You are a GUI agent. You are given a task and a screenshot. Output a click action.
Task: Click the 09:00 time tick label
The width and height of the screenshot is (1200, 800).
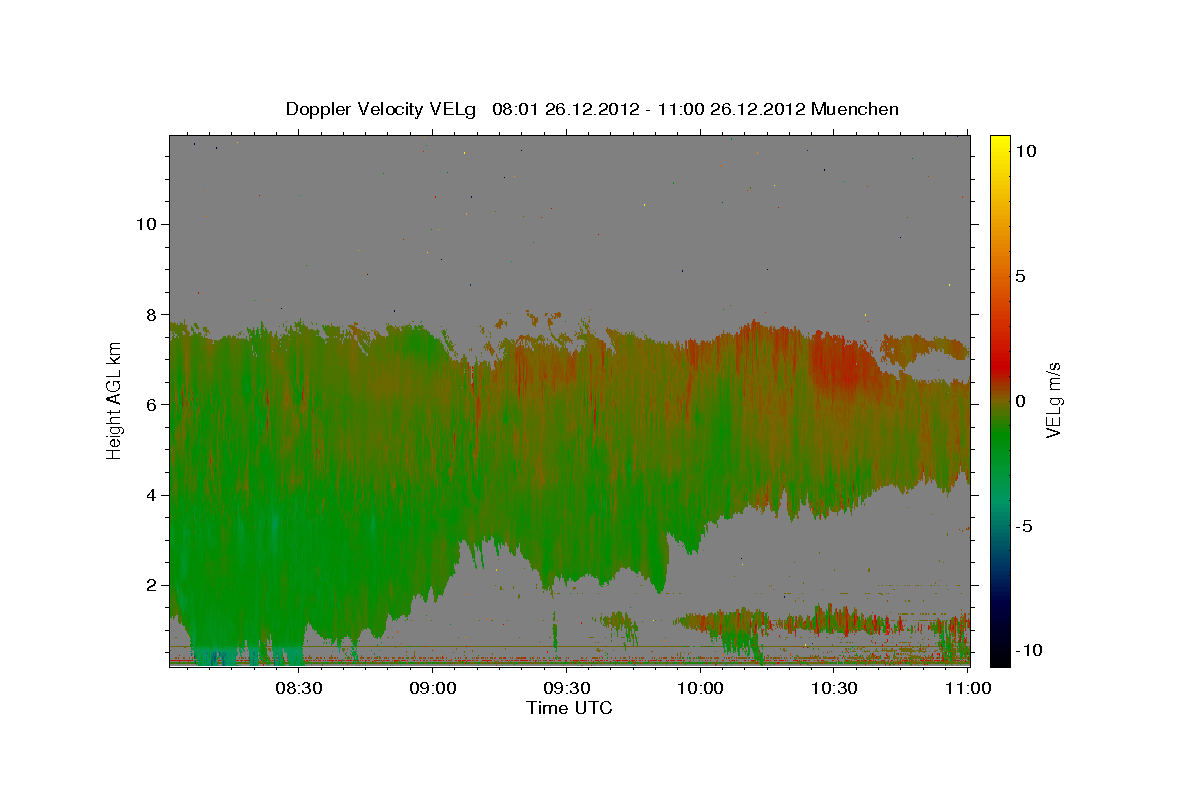click(433, 688)
